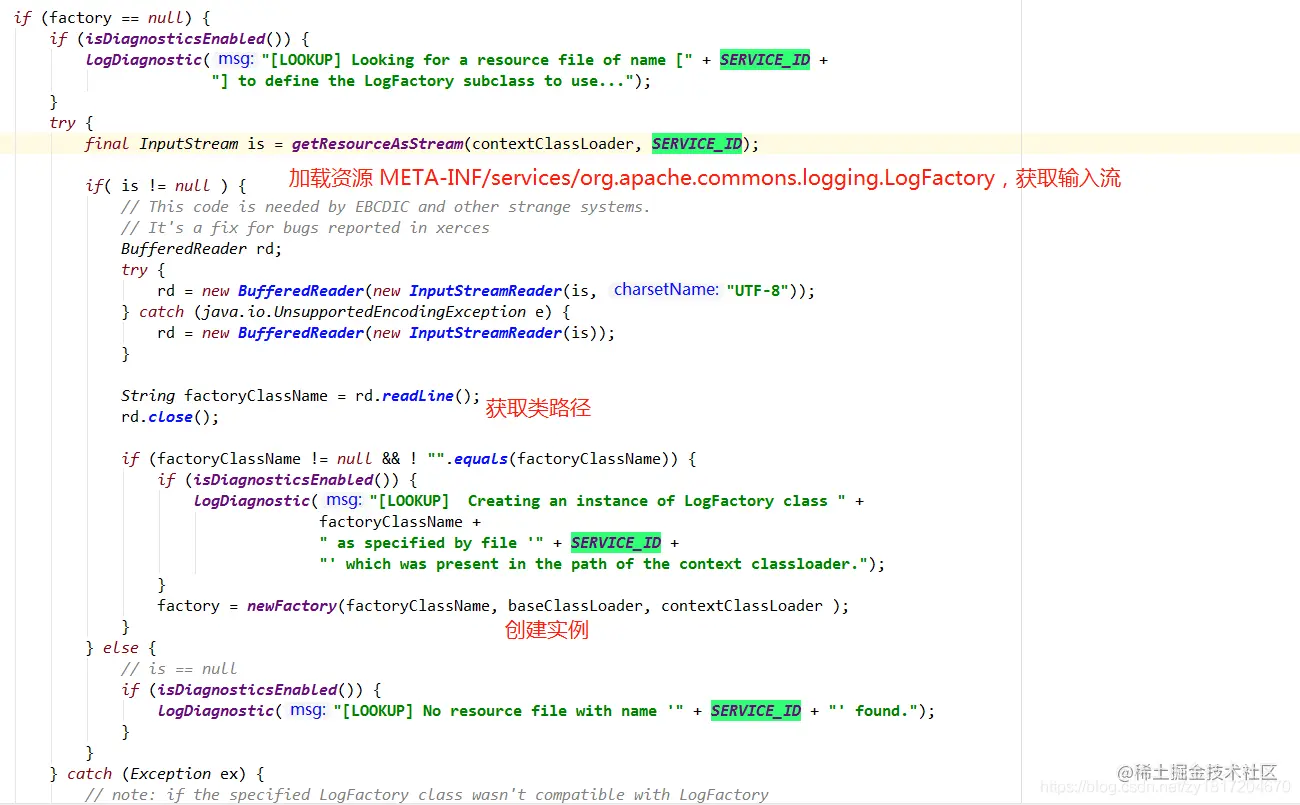Click the standalone 'factoryClassName +' line

[400, 522]
